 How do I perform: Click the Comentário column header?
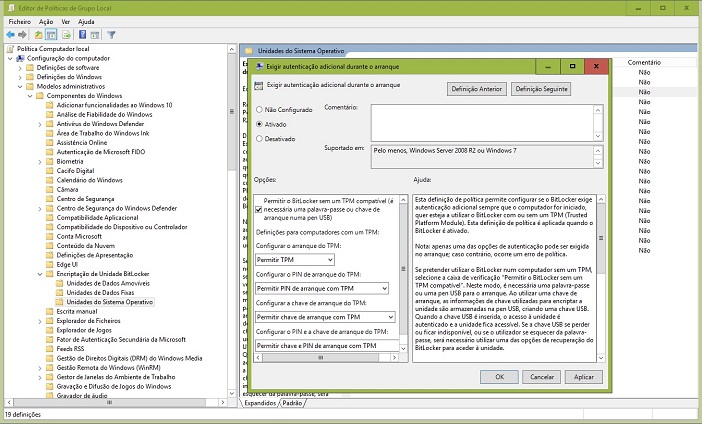[644, 62]
